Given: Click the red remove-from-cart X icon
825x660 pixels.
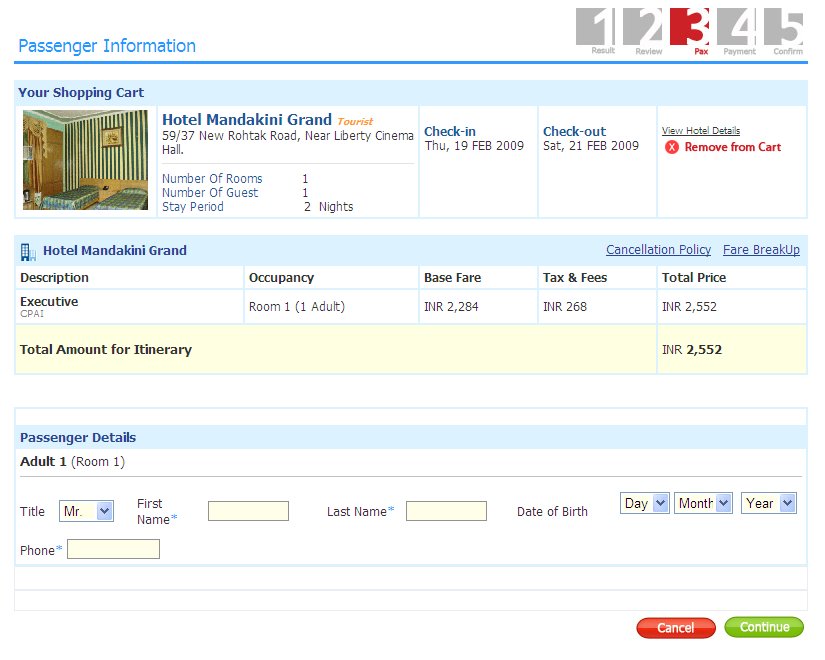Looking at the screenshot, I should click(672, 147).
